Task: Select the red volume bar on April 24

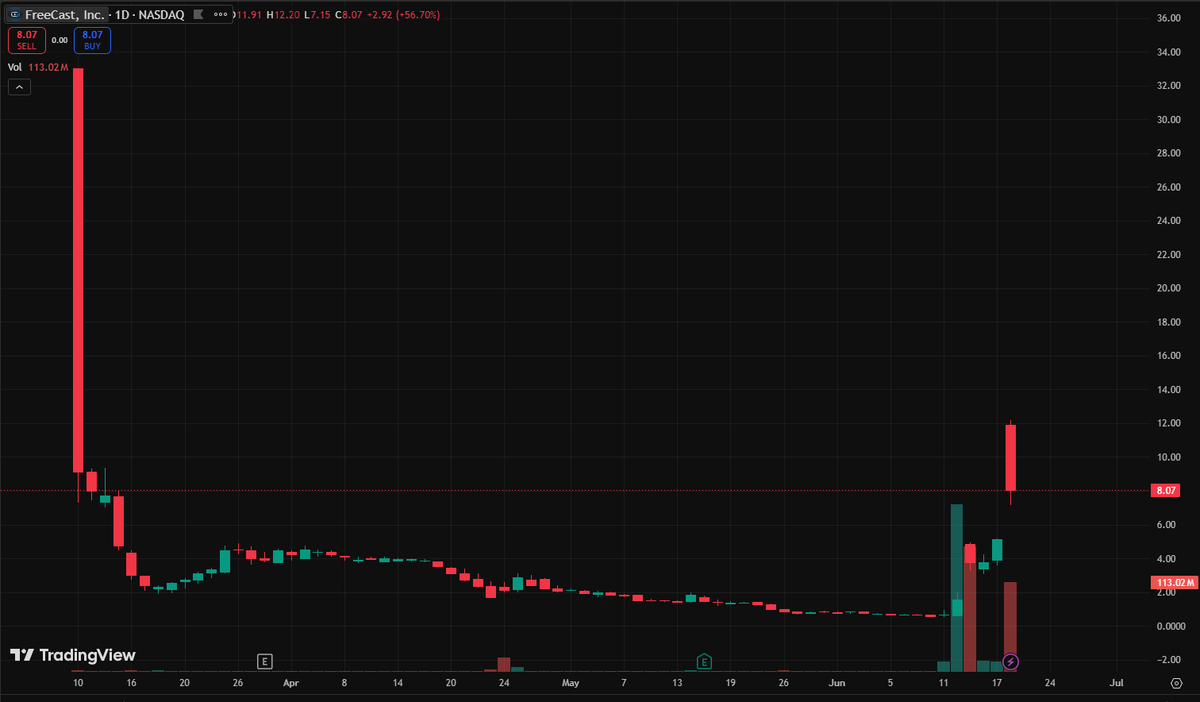Action: [504, 664]
